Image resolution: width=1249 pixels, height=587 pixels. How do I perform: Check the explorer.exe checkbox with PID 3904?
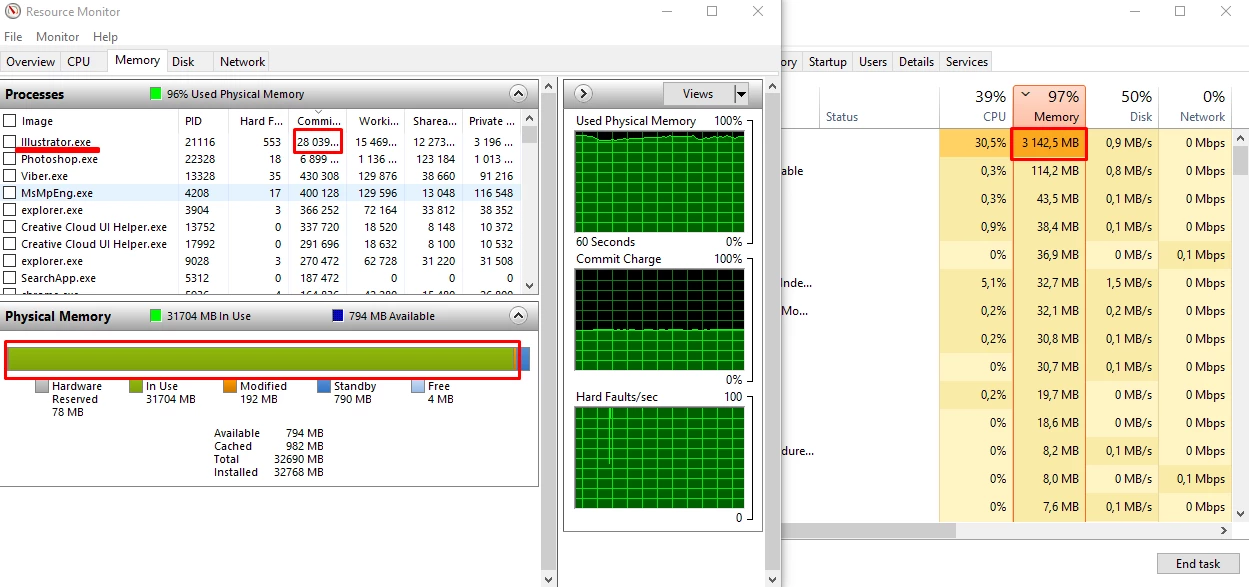tap(10, 210)
